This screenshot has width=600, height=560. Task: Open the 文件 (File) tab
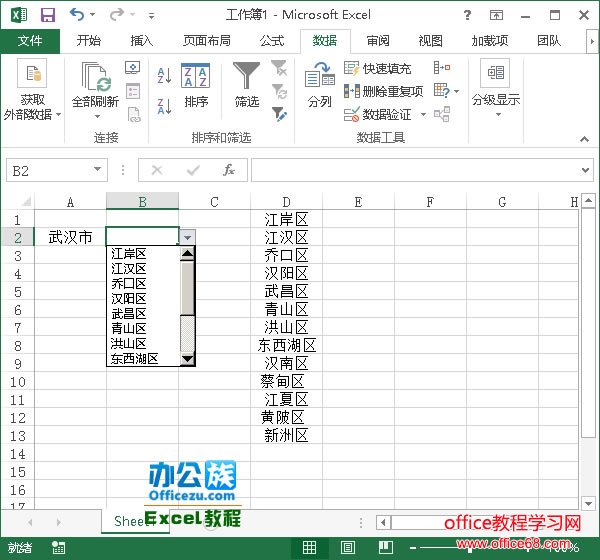30,41
